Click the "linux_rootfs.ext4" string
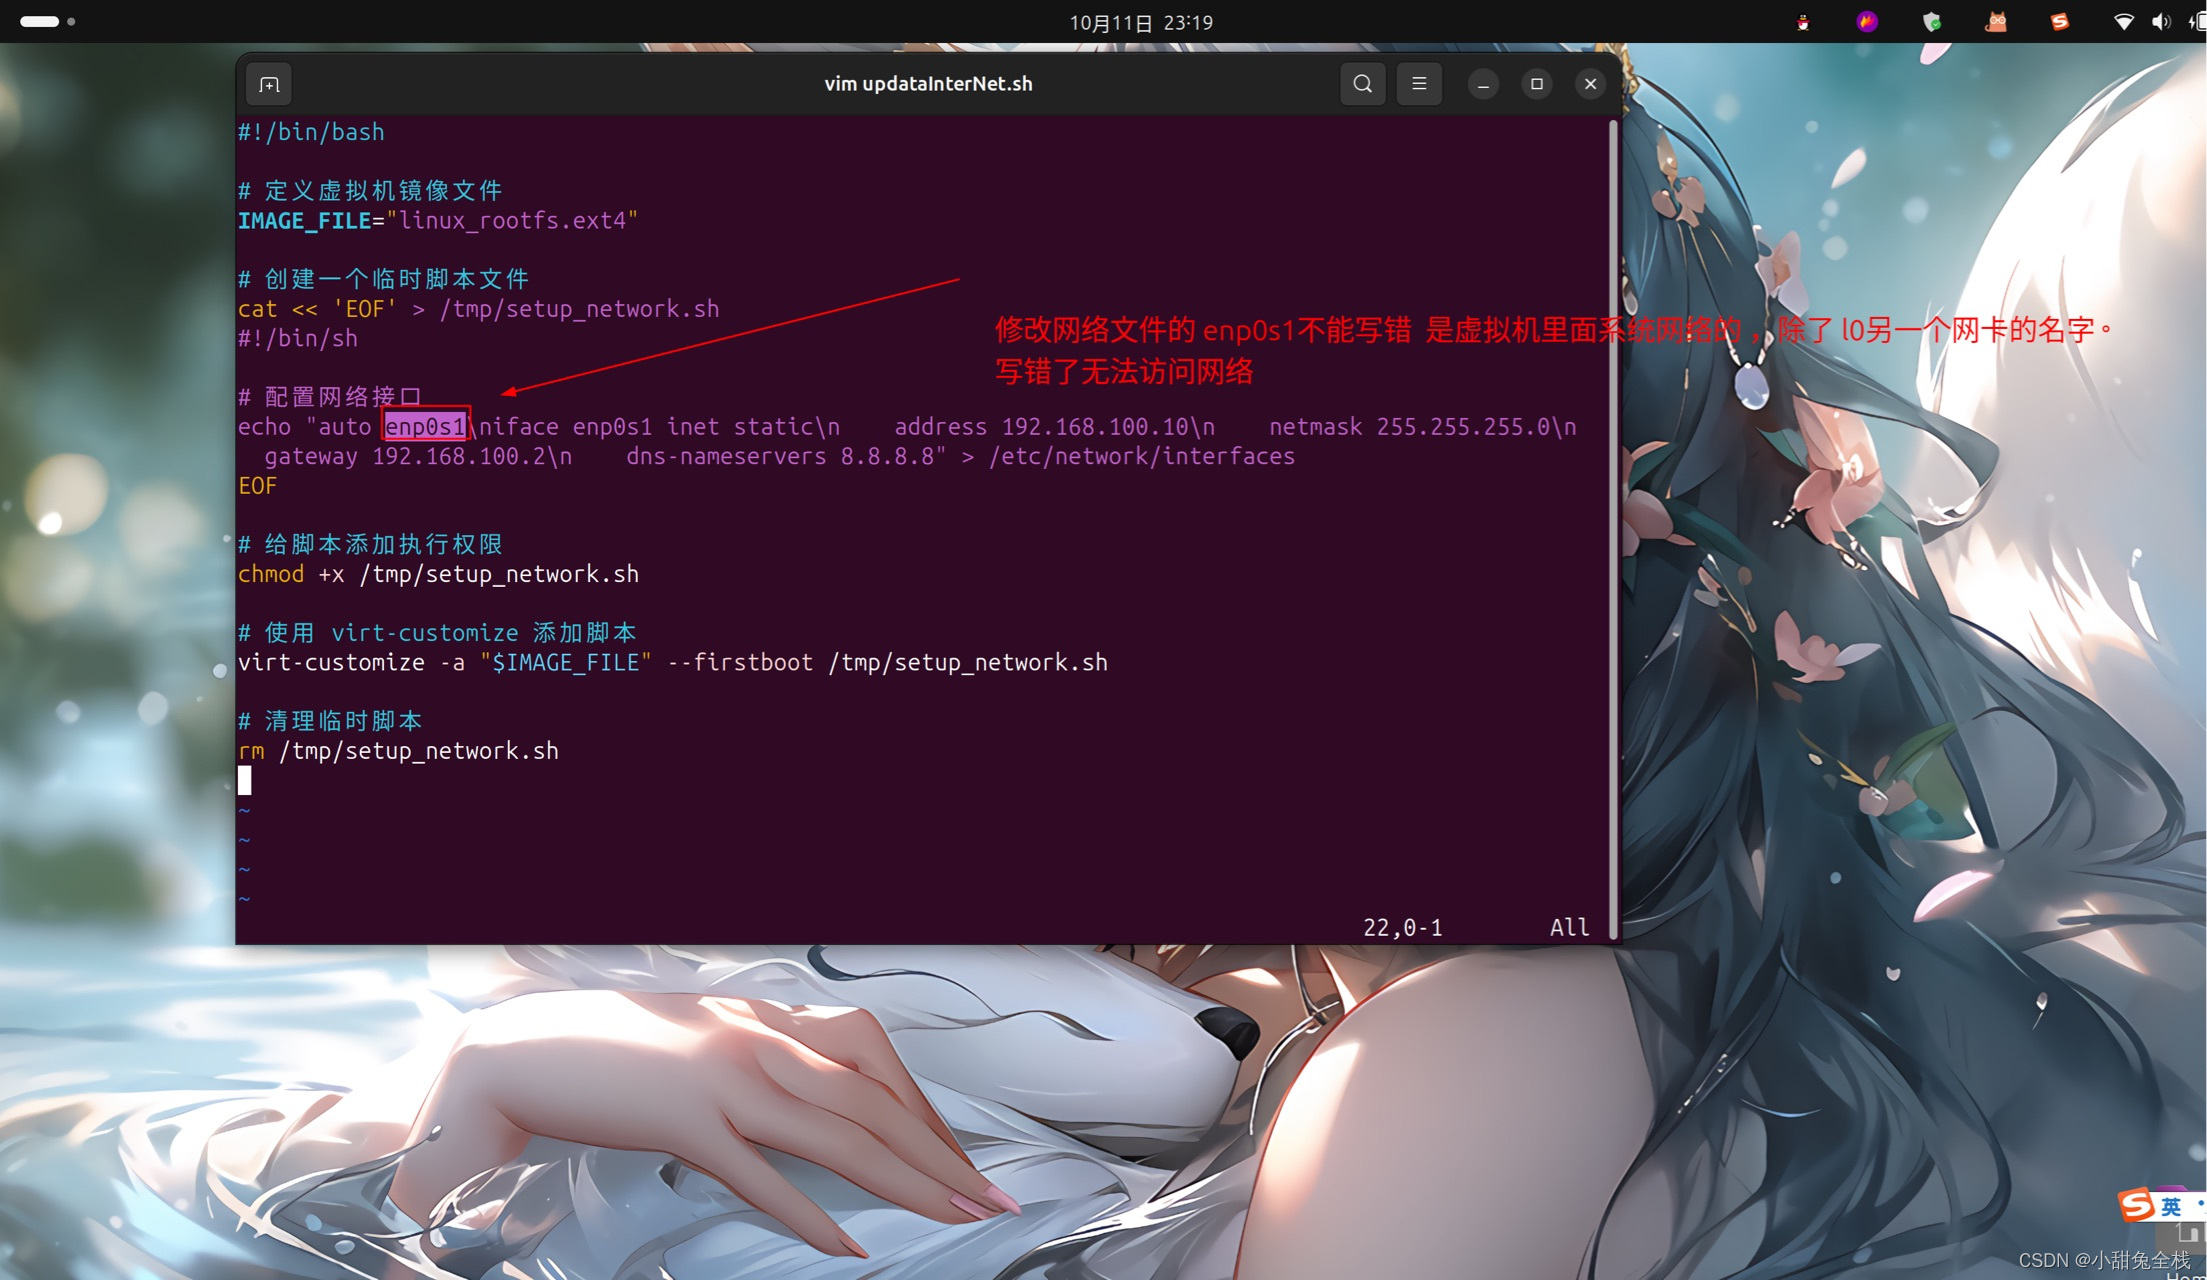Viewport: 2207px width, 1280px height. tap(512, 221)
